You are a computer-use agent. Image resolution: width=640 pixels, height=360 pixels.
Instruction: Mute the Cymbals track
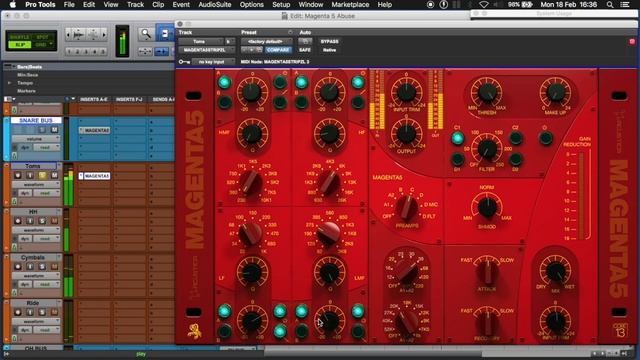pyautogui.click(x=54, y=267)
